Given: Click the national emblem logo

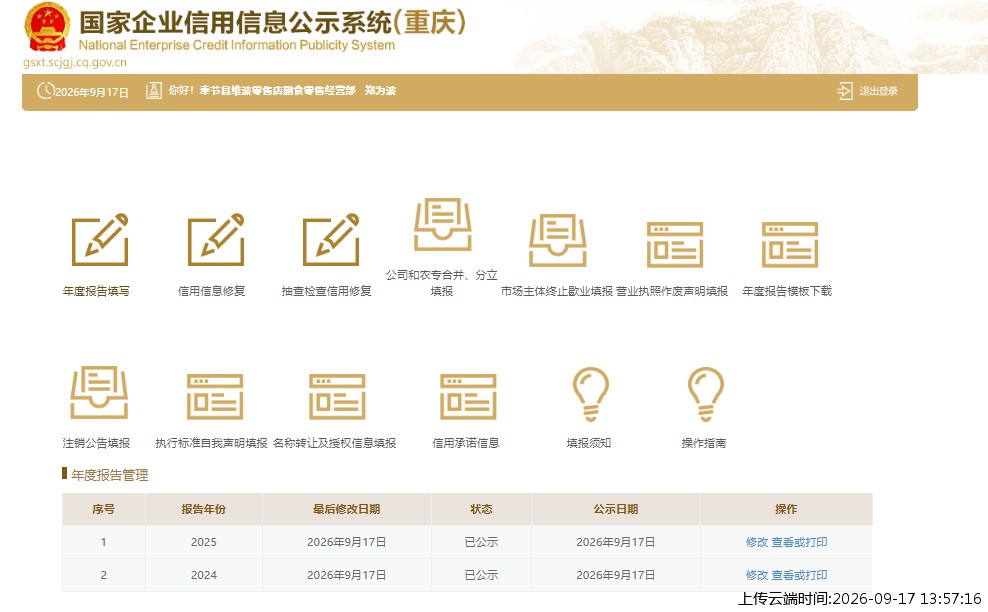Looking at the screenshot, I should pos(47,27).
